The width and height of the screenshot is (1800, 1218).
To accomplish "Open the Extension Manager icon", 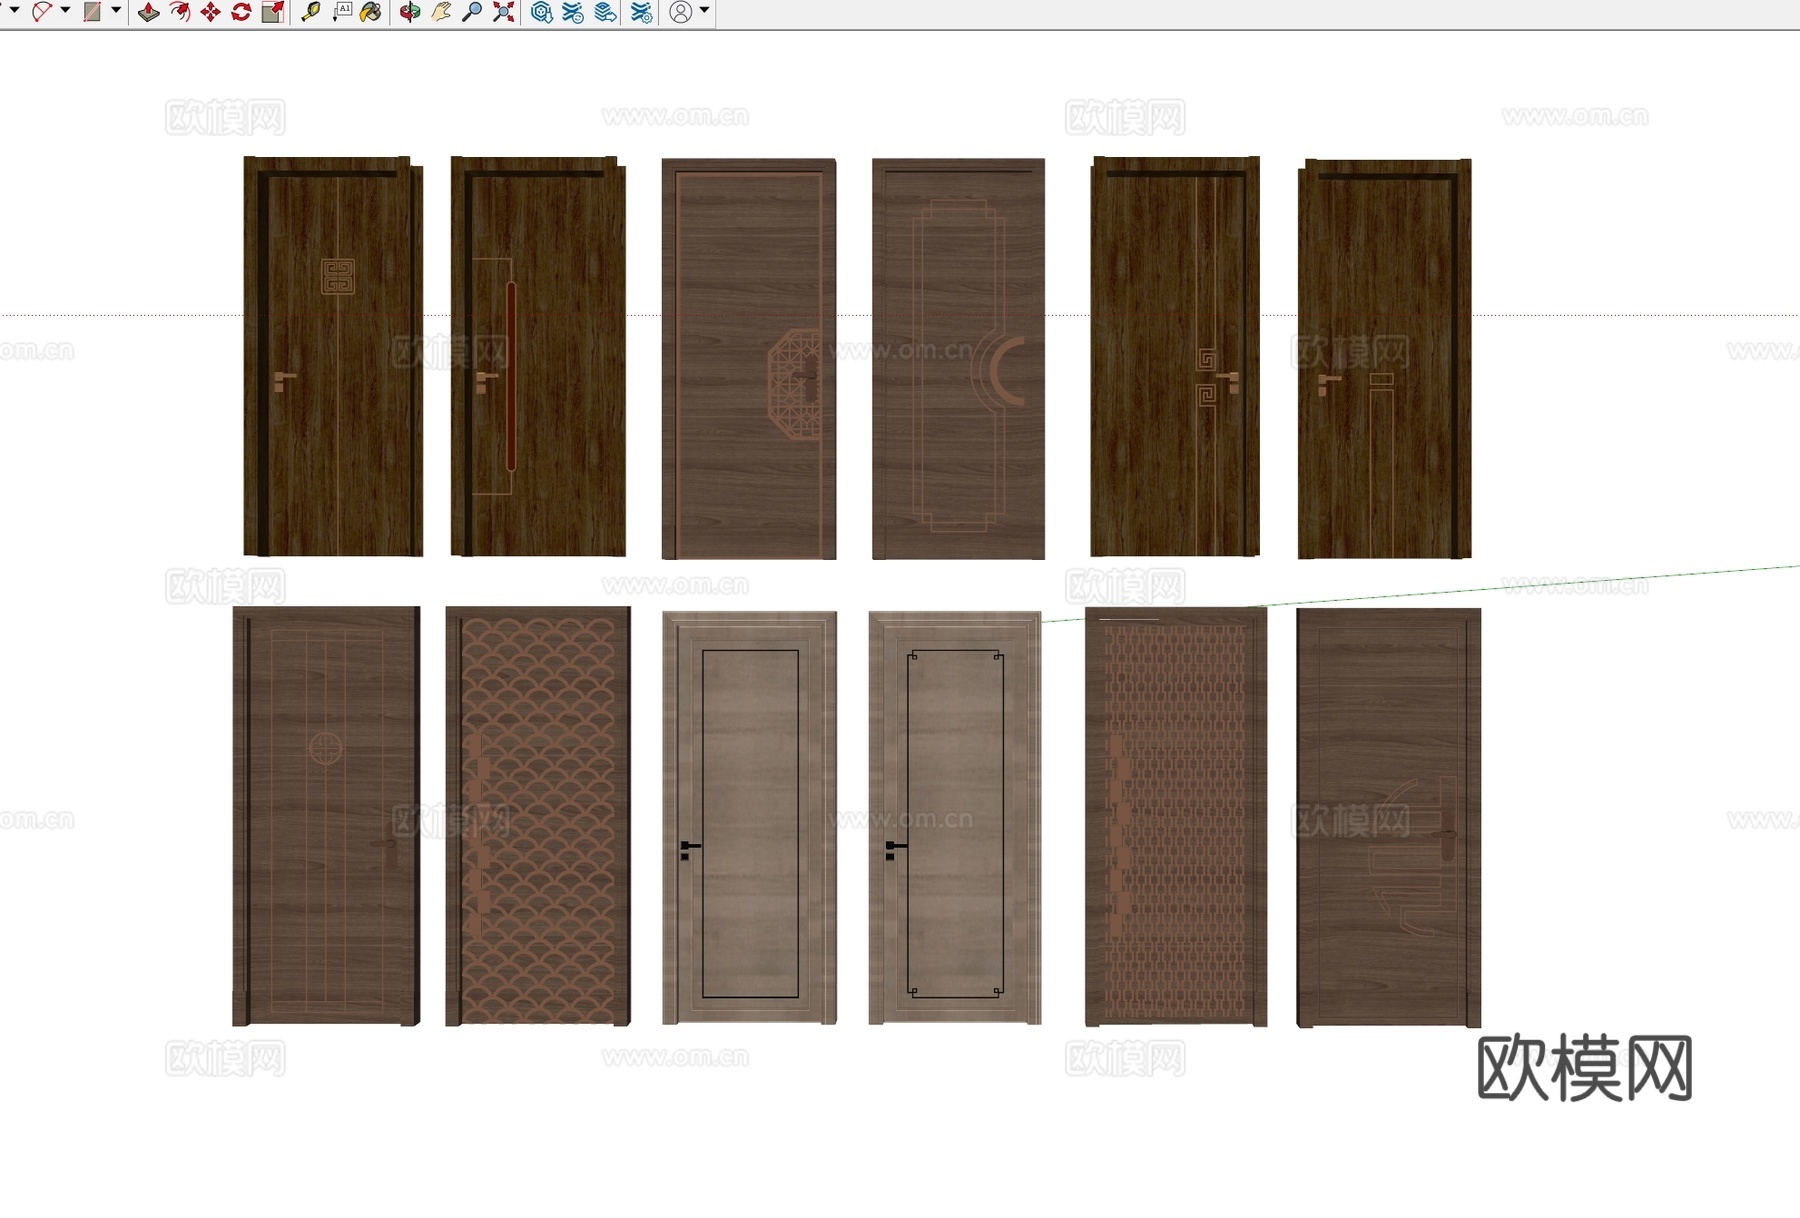I will coord(642,12).
